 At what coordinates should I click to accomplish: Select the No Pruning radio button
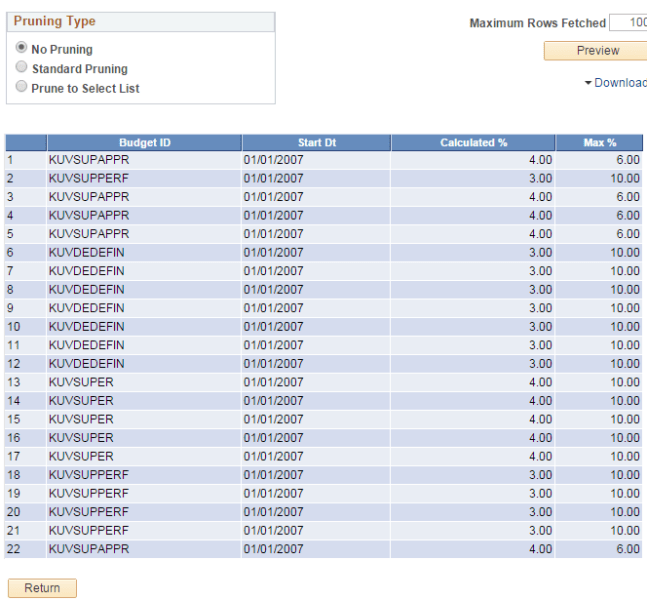pos(22,49)
